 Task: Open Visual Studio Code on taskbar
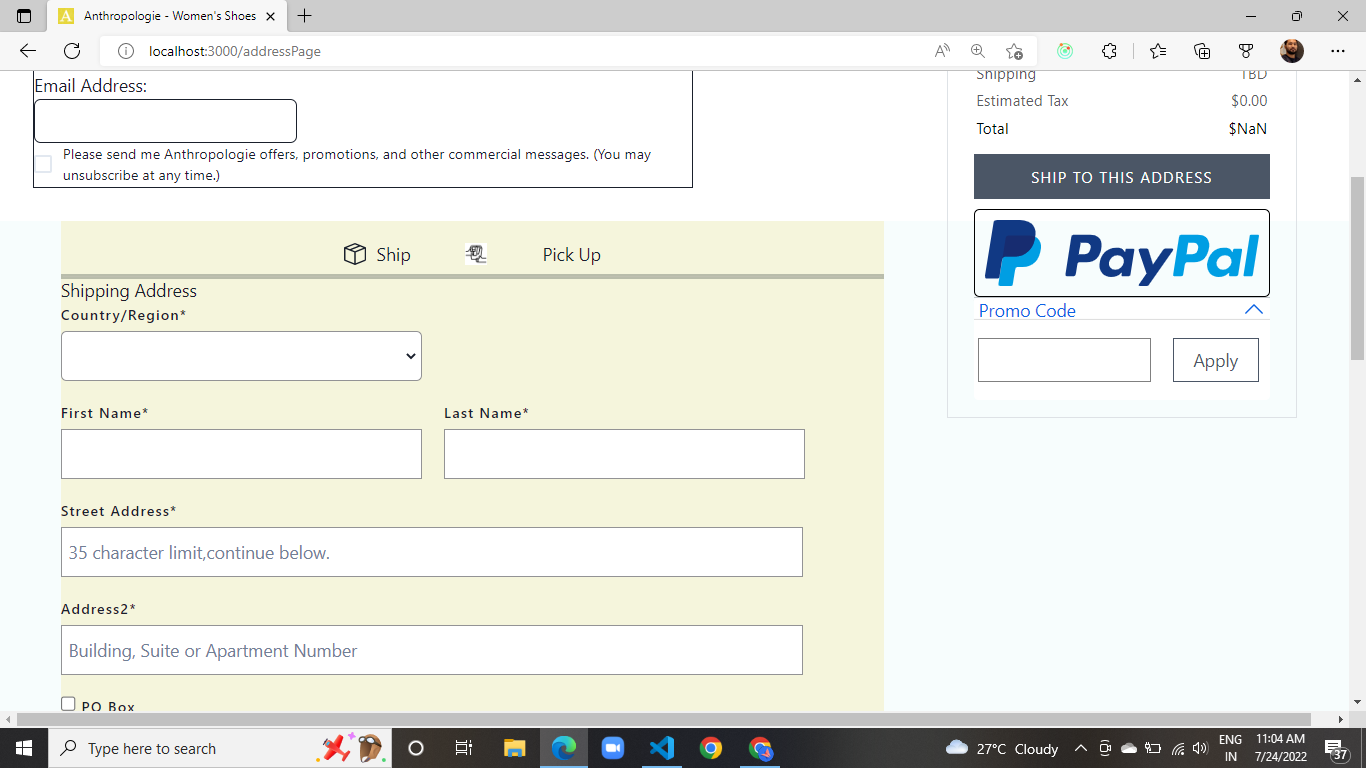[662, 748]
